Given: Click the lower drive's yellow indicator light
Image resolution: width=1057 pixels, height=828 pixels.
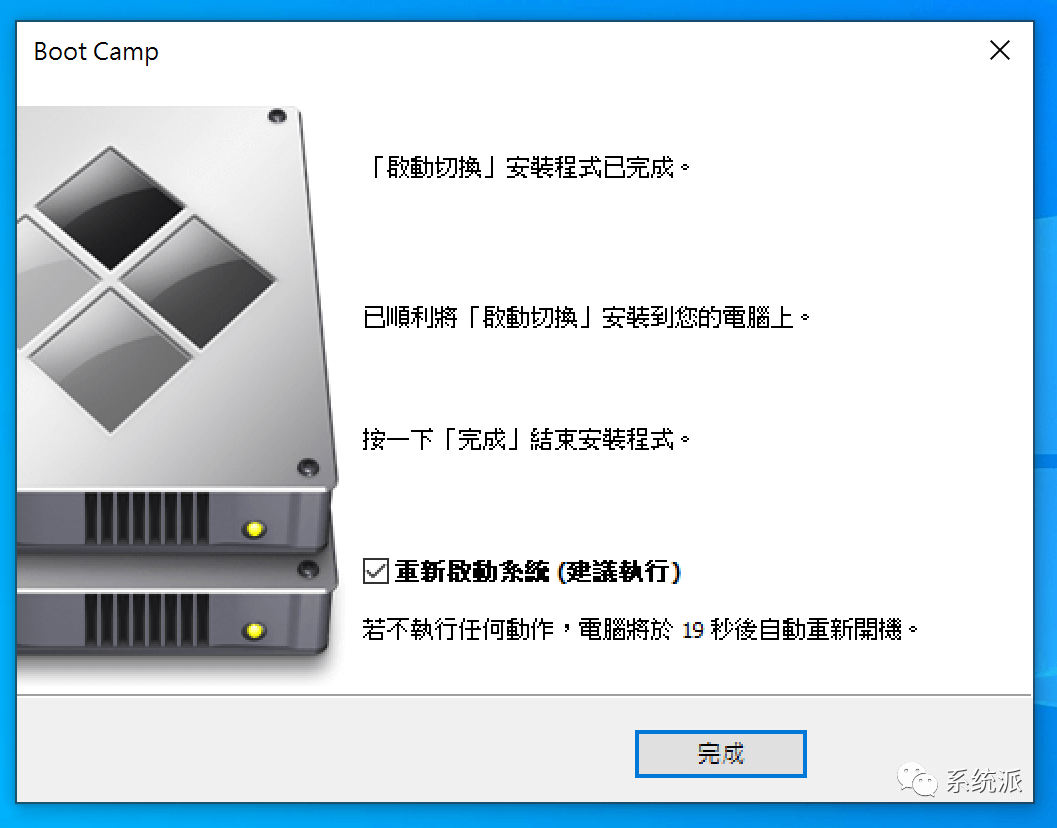Looking at the screenshot, I should pyautogui.click(x=254, y=631).
